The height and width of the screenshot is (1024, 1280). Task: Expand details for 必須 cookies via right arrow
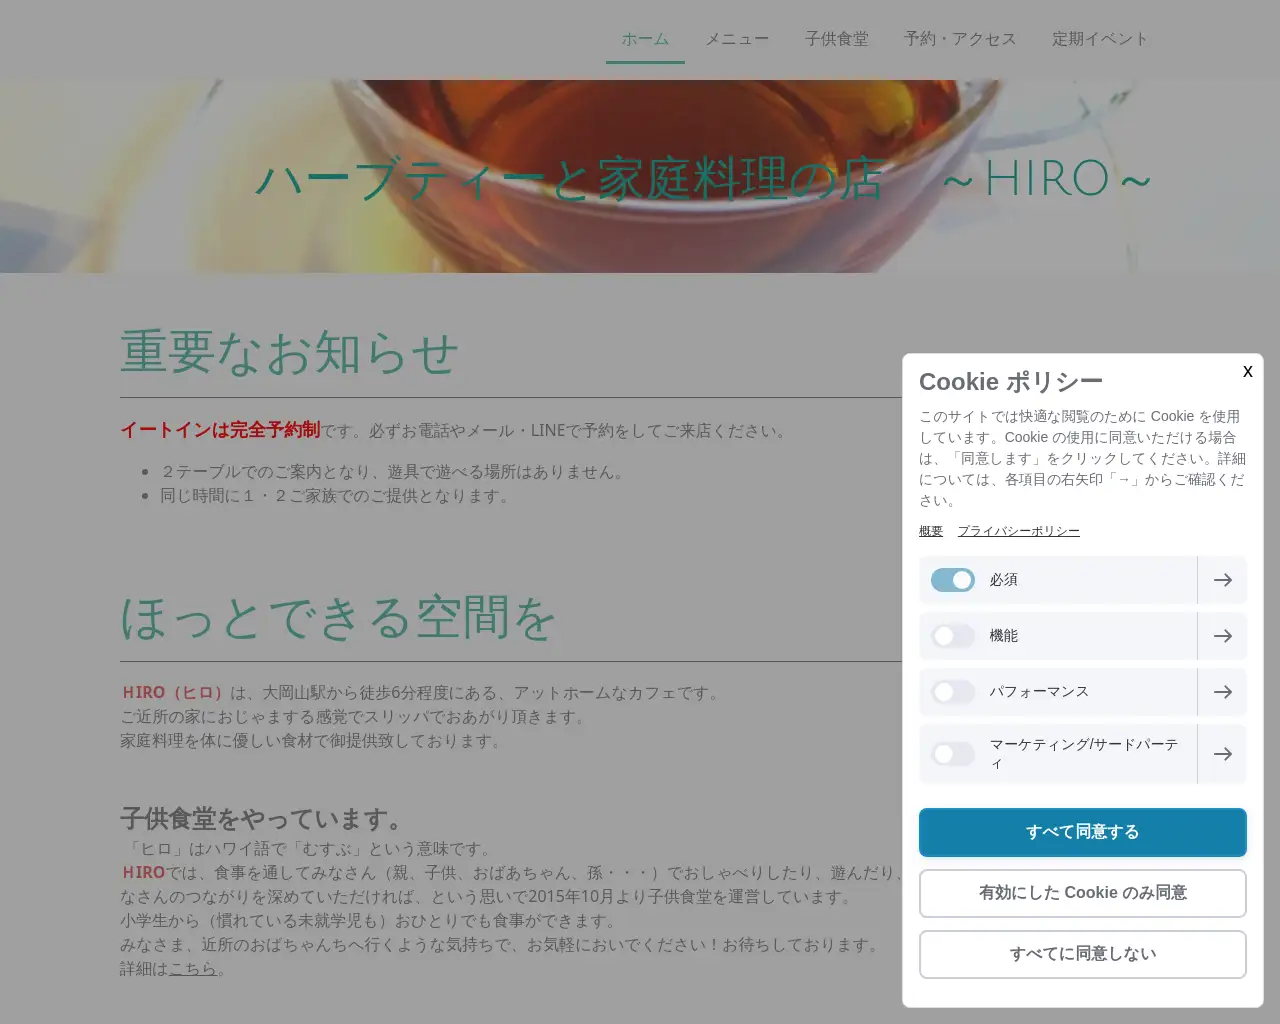(1222, 580)
